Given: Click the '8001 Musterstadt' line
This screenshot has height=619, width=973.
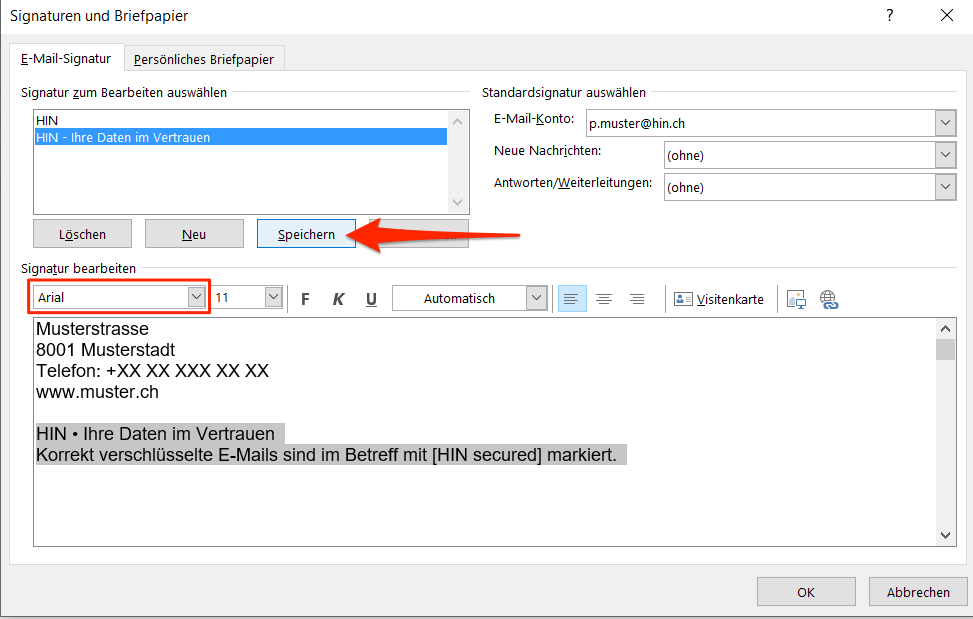Looking at the screenshot, I should pyautogui.click(x=105, y=350).
